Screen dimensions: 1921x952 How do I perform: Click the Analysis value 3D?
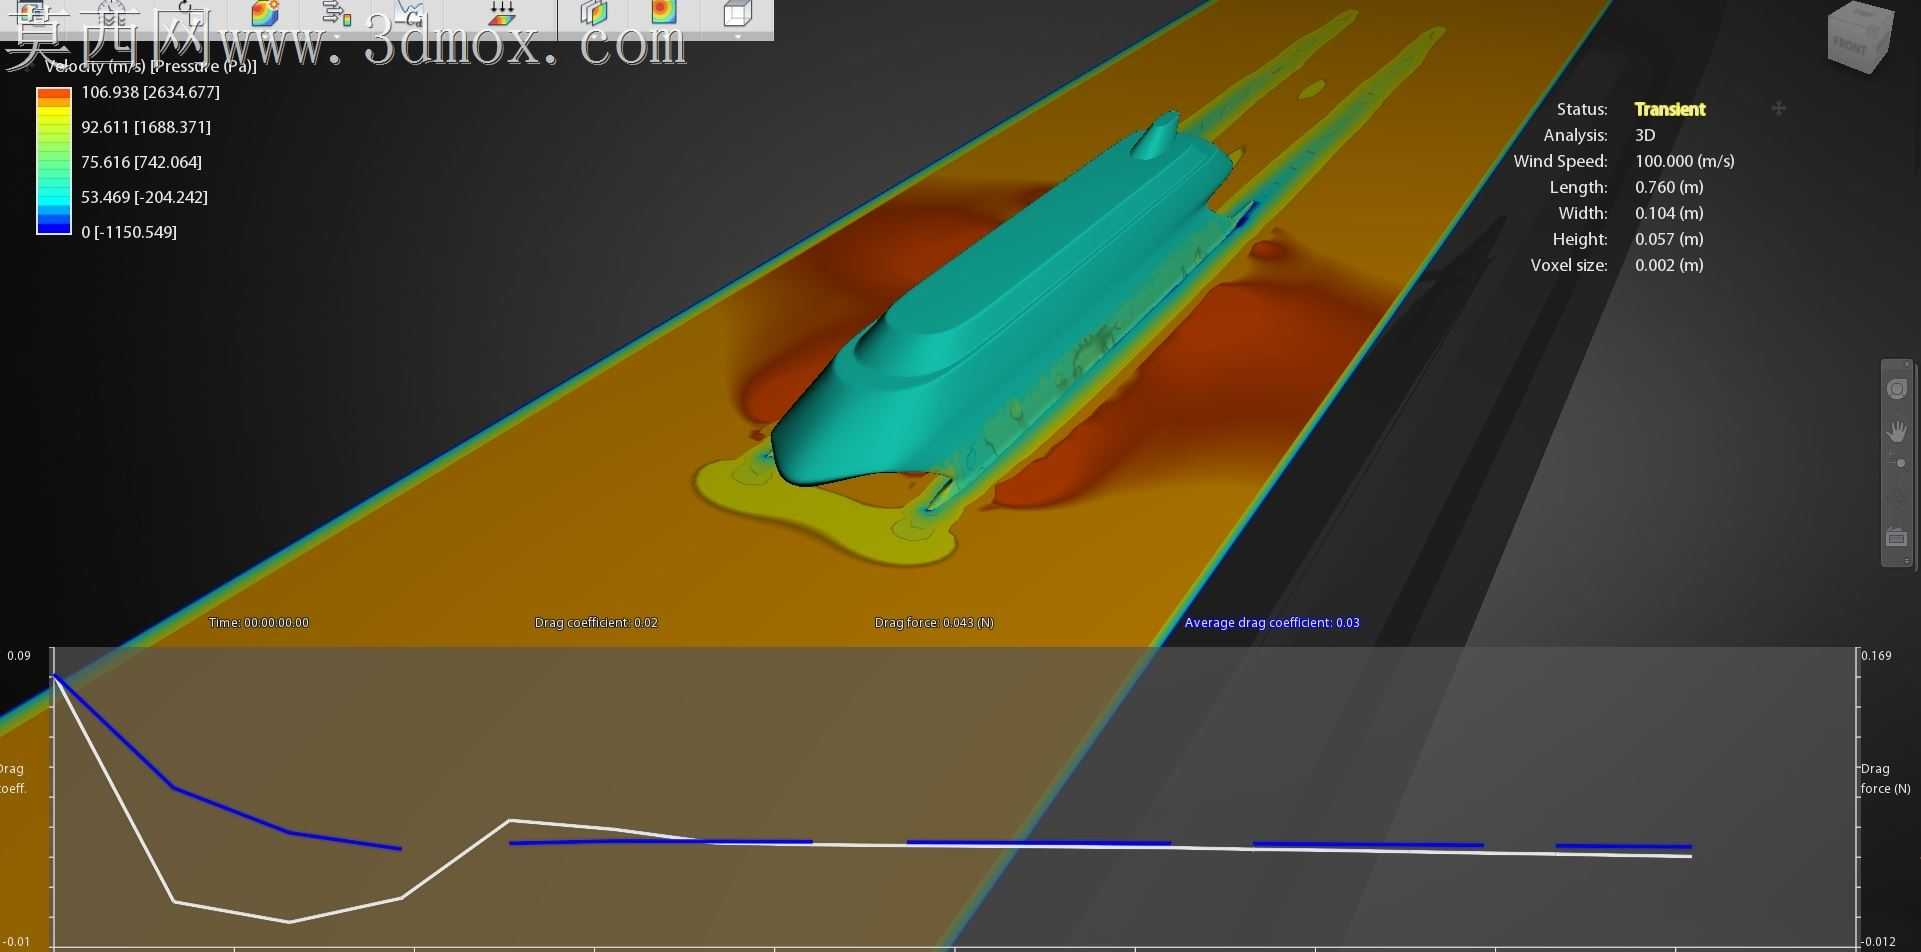tap(1645, 135)
